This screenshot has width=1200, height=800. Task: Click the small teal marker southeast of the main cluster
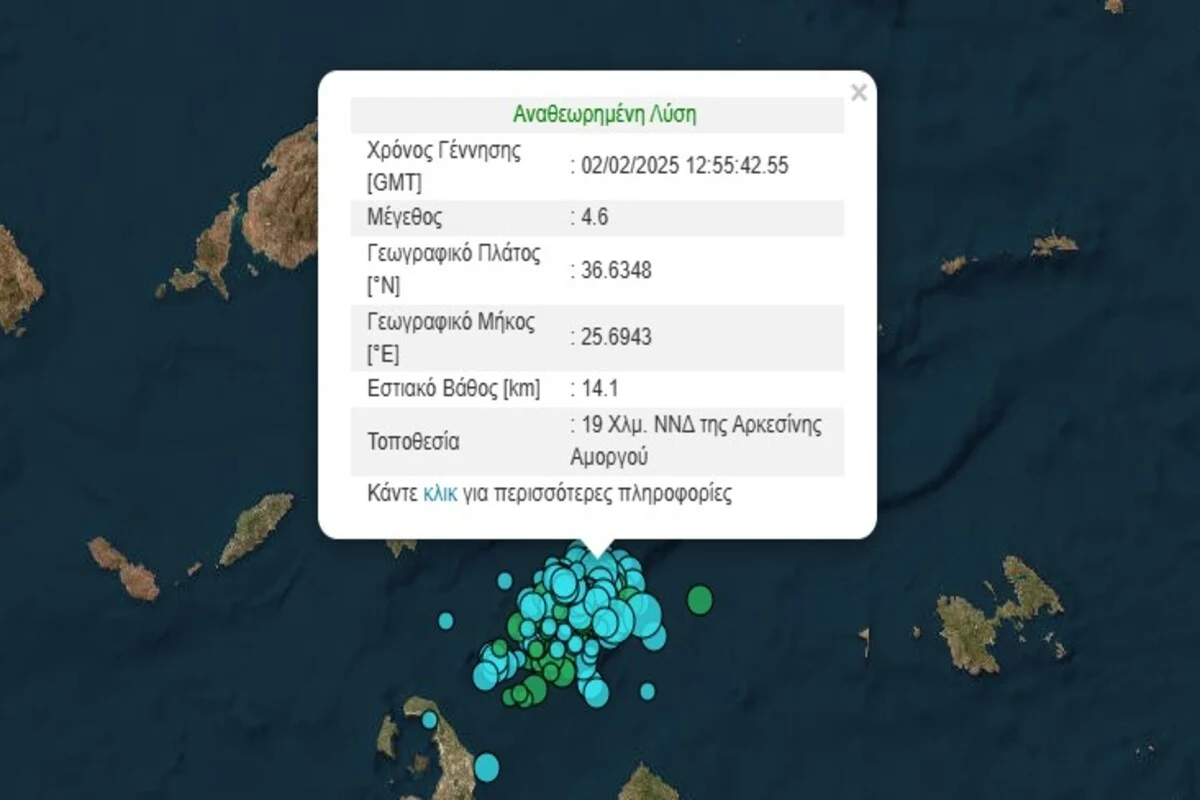648,690
